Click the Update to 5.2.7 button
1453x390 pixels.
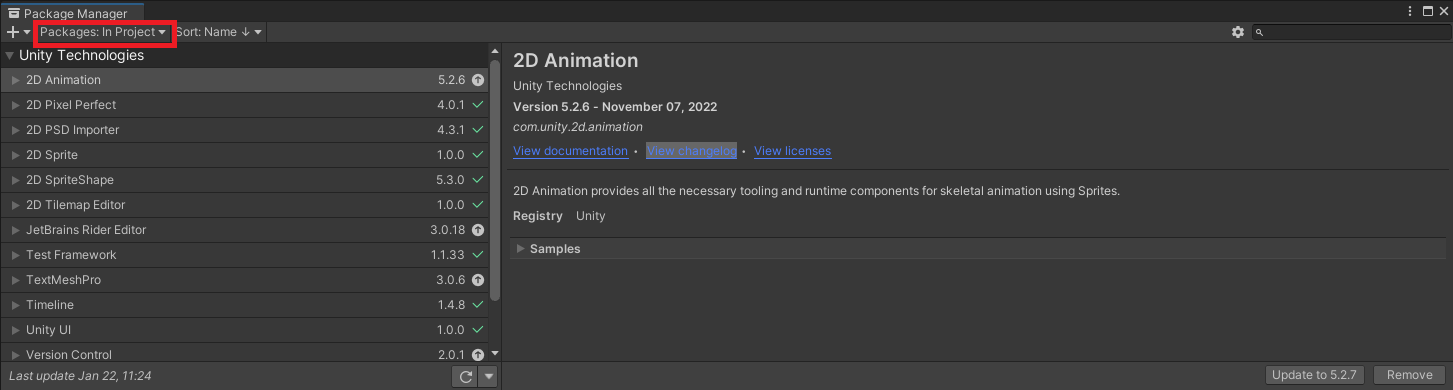coord(1315,375)
